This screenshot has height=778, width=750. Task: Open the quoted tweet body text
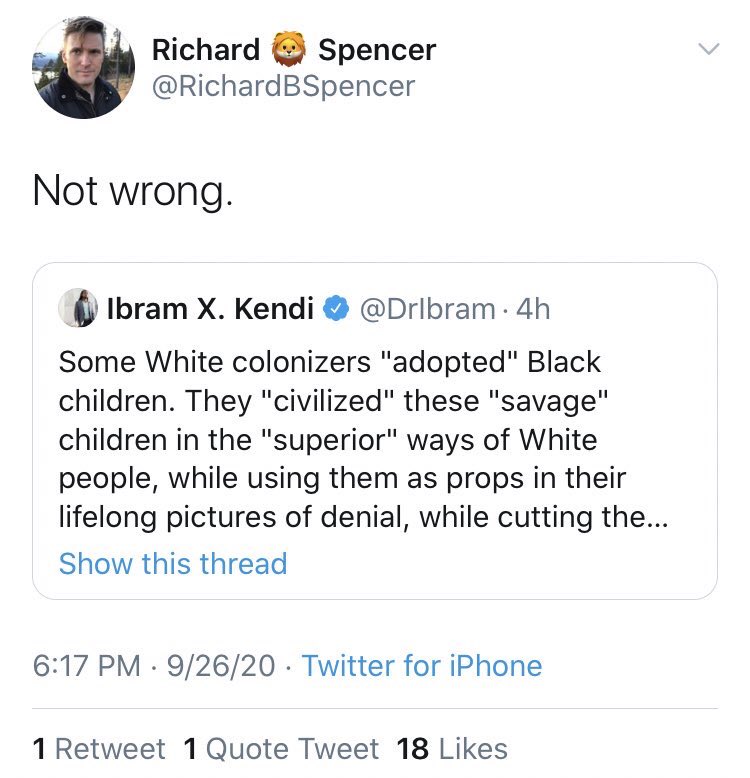point(340,440)
